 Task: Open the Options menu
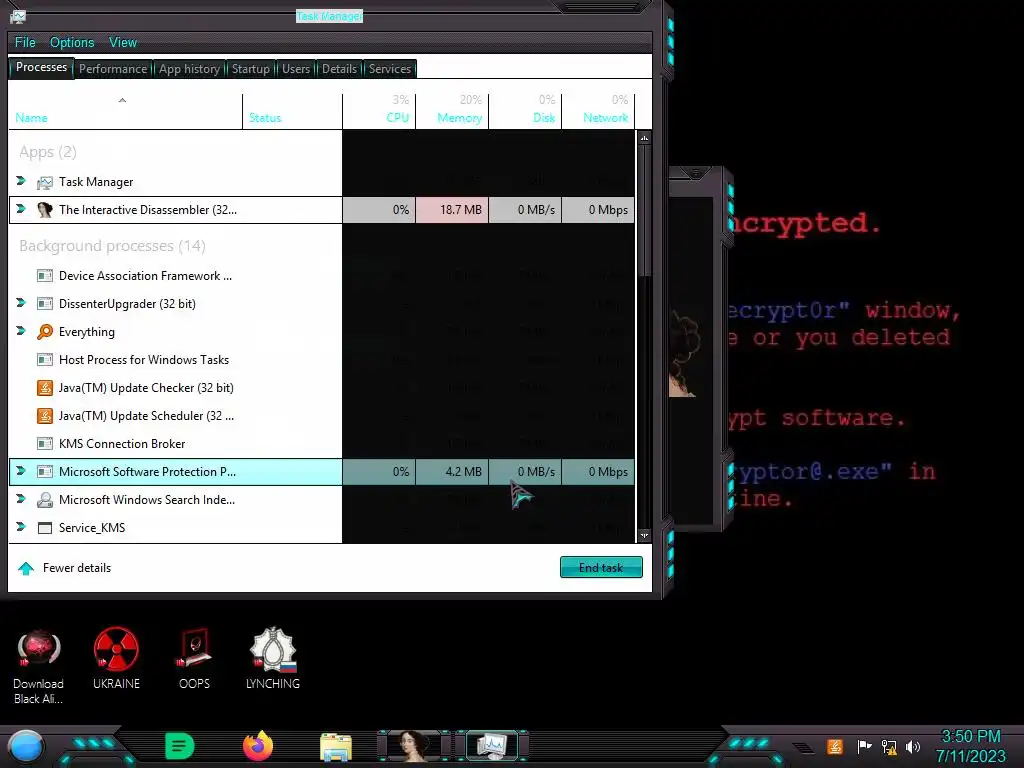tap(72, 42)
